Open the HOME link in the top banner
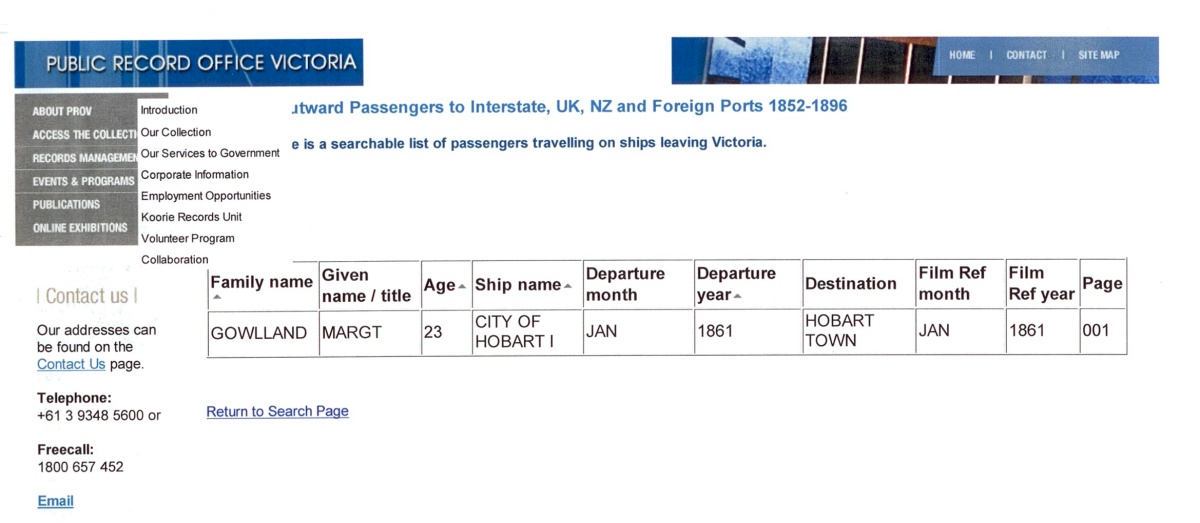The width and height of the screenshot is (1200, 523). (x=962, y=55)
